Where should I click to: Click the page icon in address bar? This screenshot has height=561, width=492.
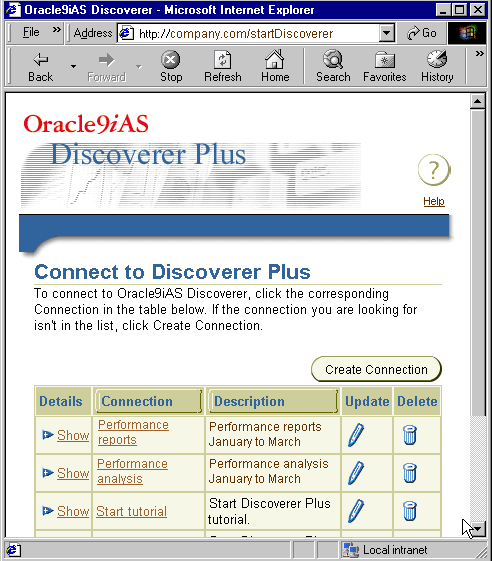coord(126,33)
